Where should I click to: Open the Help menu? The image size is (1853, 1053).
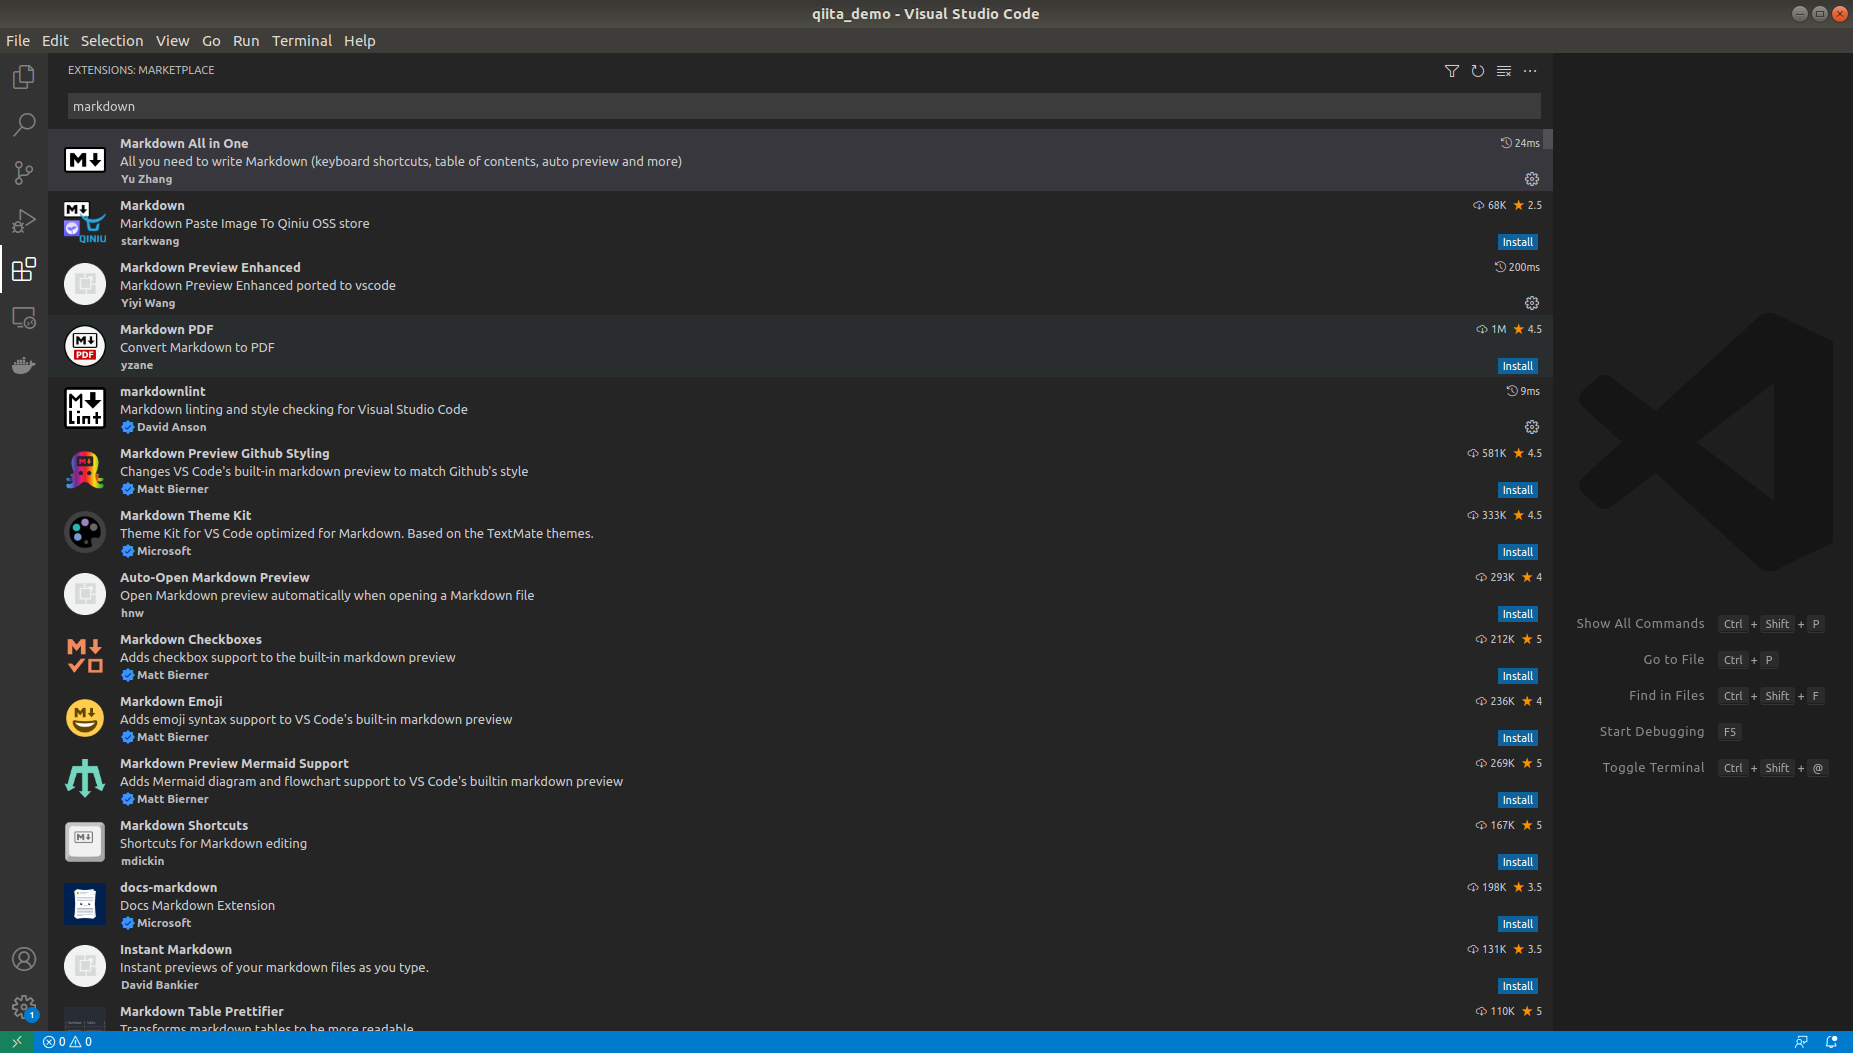(359, 40)
